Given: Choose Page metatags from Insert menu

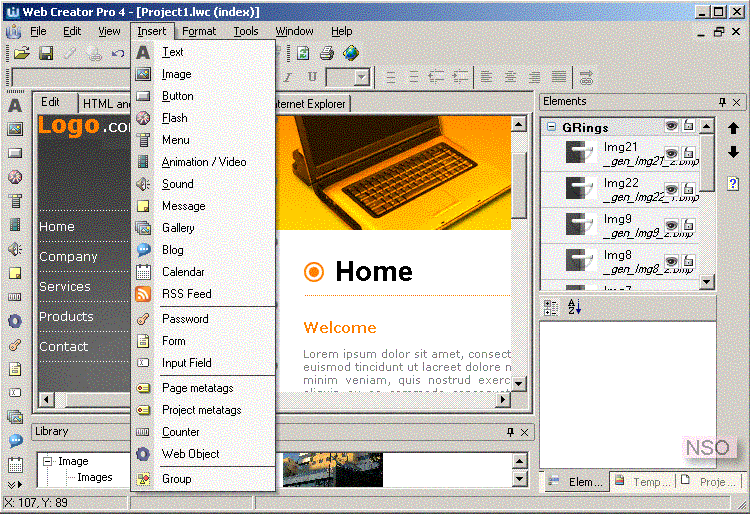Looking at the screenshot, I should click(203, 388).
